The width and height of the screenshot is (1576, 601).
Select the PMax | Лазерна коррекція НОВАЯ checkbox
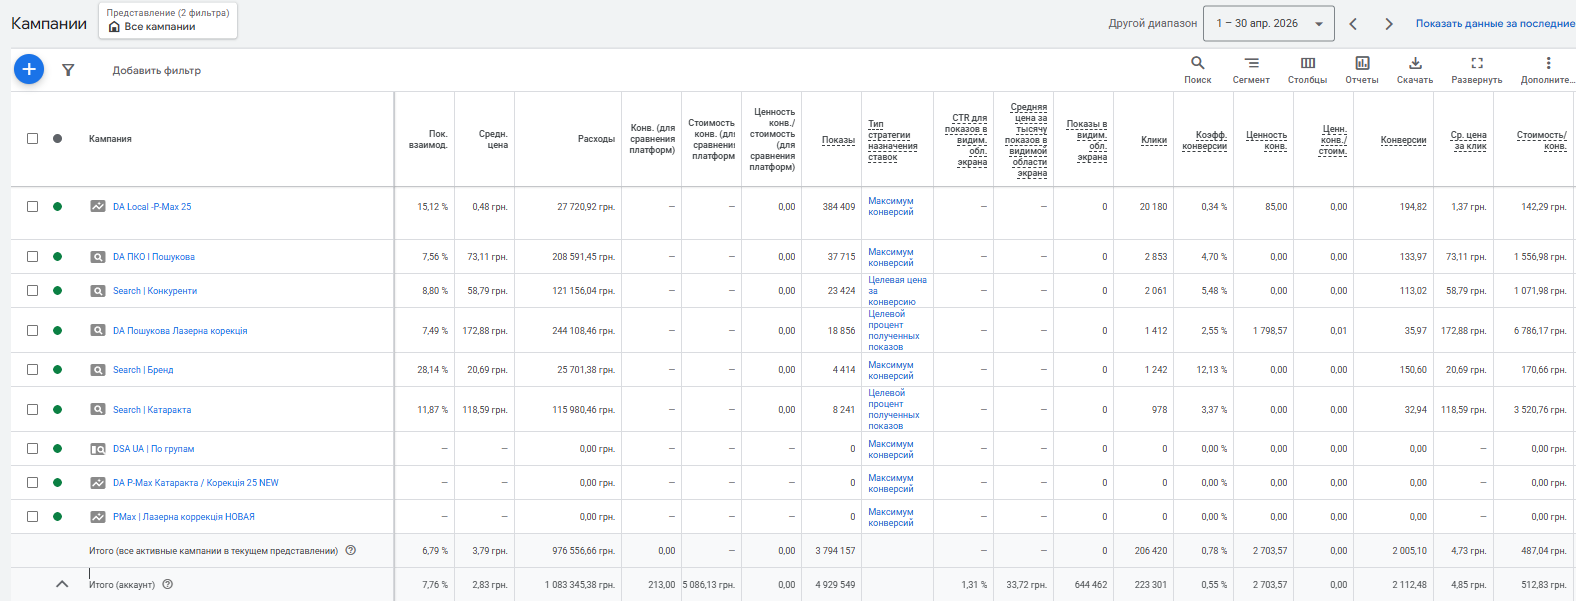pyautogui.click(x=32, y=517)
